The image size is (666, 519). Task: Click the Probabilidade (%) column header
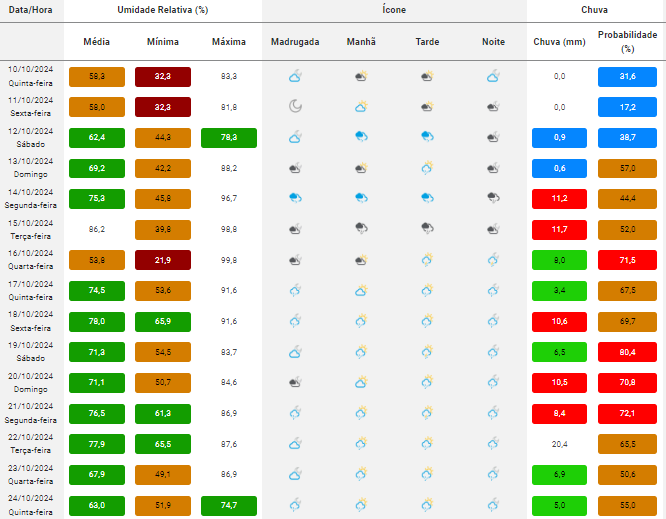click(x=627, y=41)
